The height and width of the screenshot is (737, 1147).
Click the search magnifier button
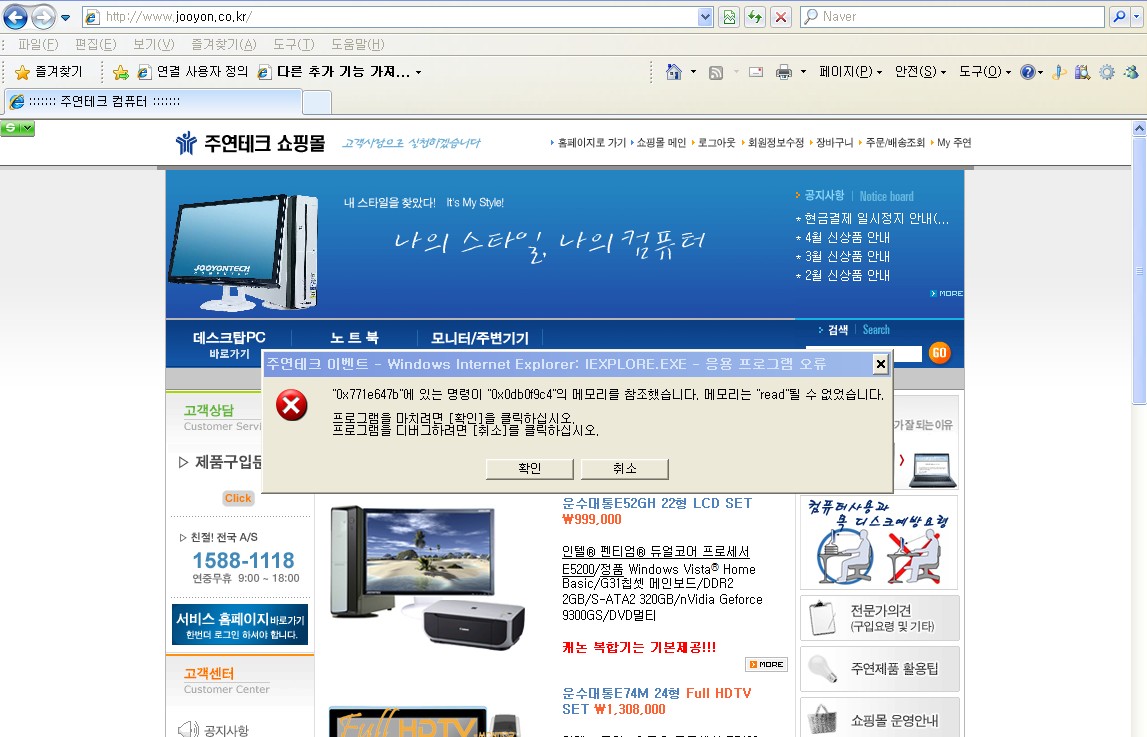1118,16
